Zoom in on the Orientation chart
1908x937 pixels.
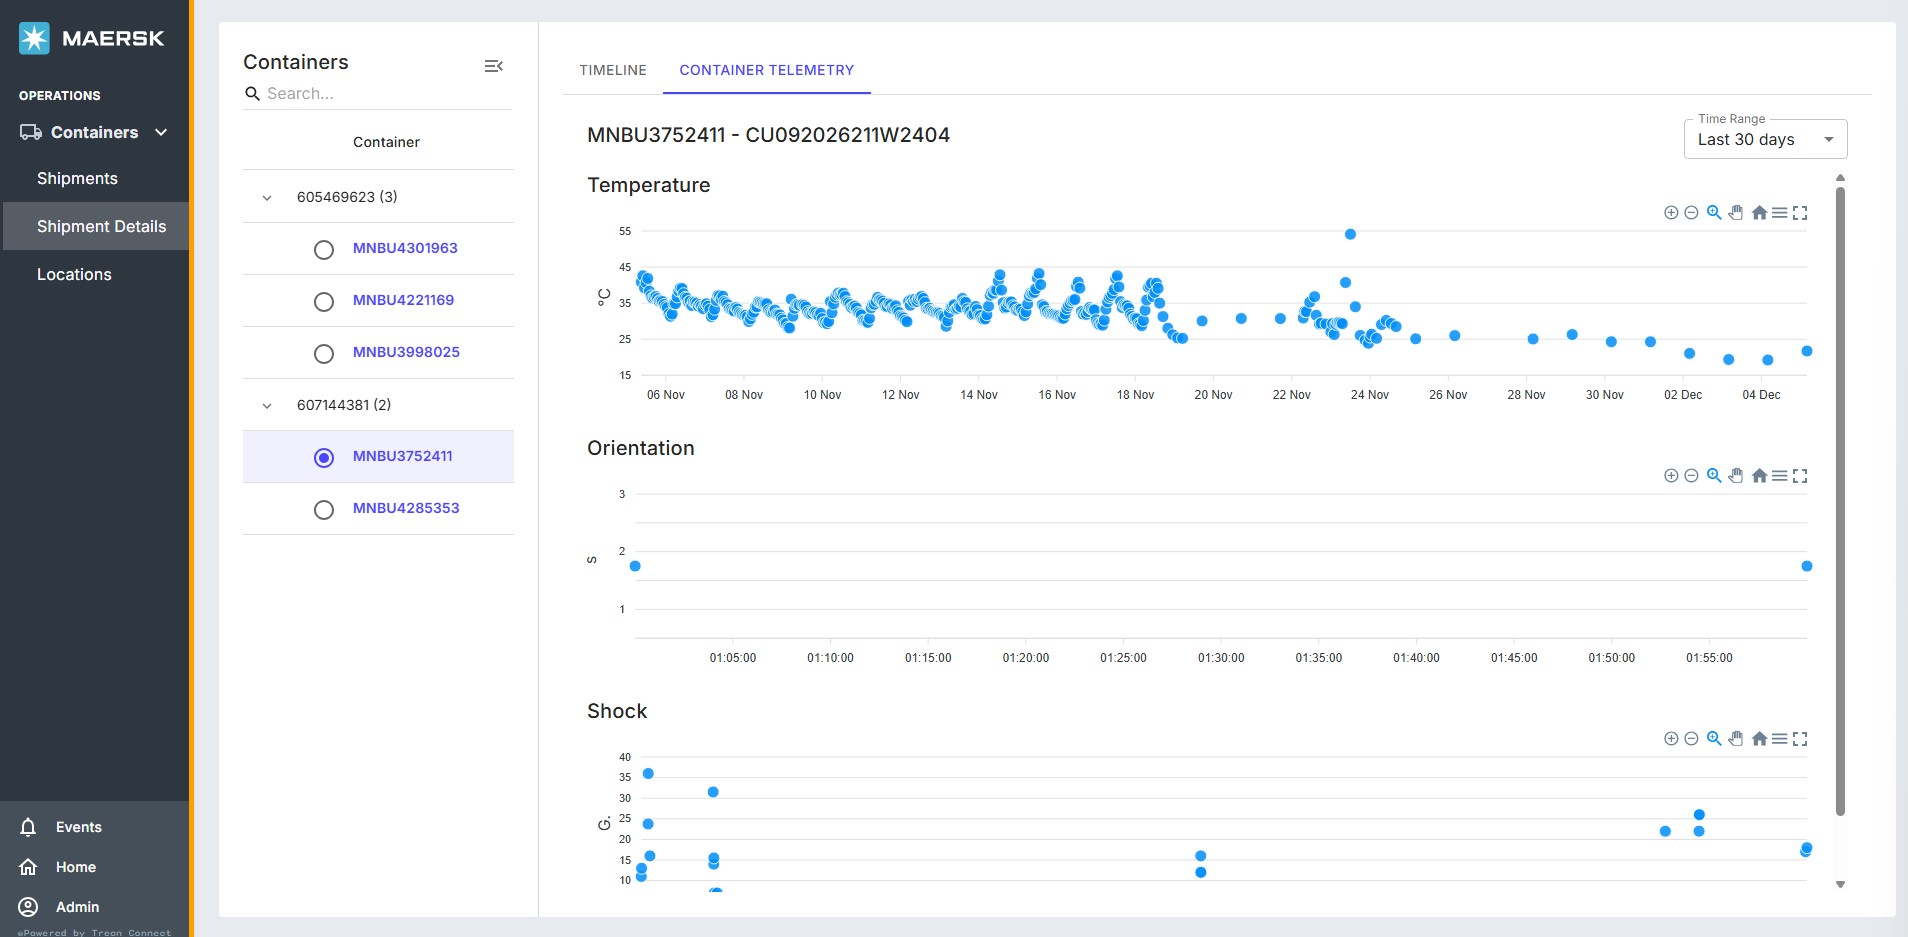pyautogui.click(x=1670, y=476)
